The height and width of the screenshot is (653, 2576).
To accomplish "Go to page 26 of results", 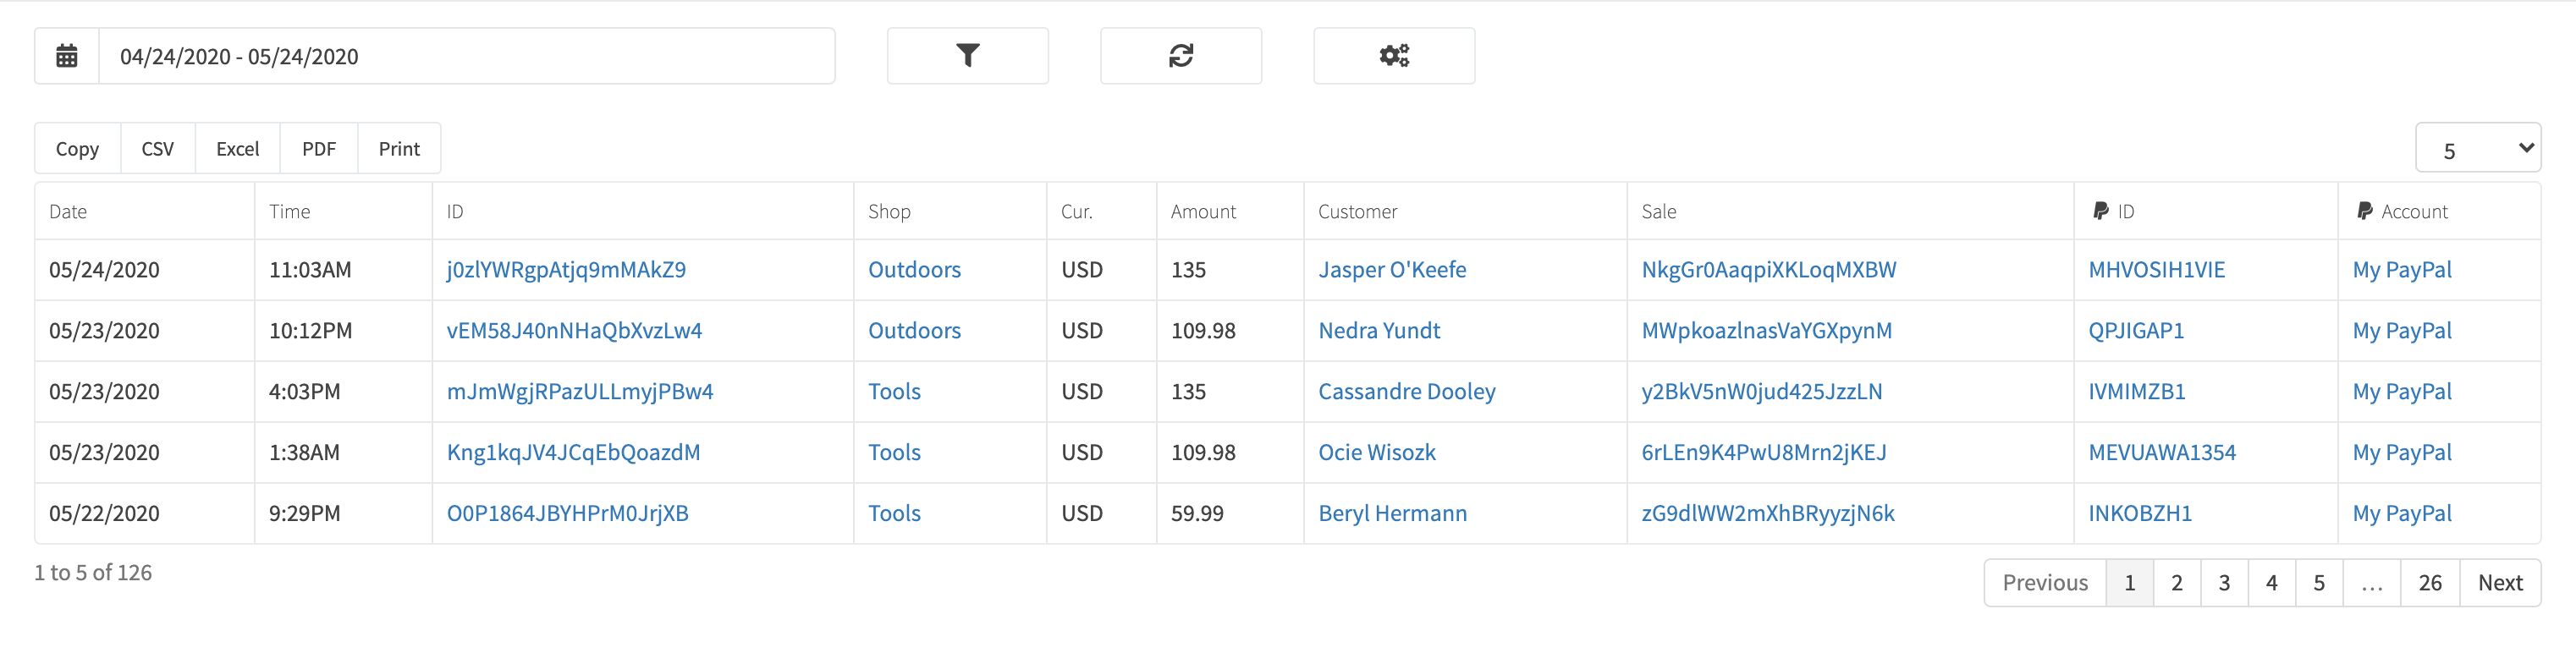I will point(2430,582).
